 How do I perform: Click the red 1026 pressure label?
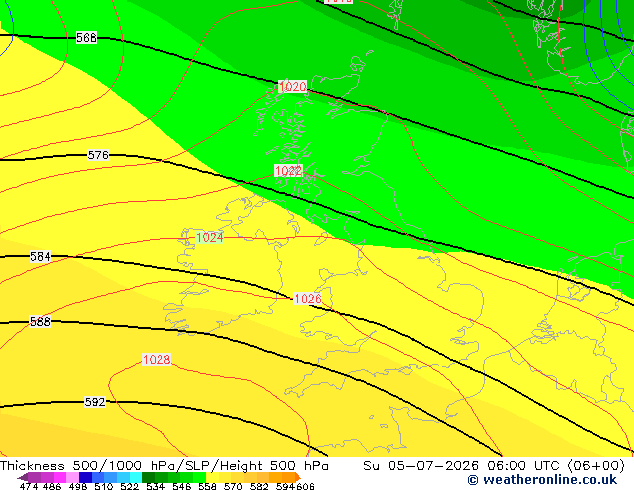tap(308, 298)
